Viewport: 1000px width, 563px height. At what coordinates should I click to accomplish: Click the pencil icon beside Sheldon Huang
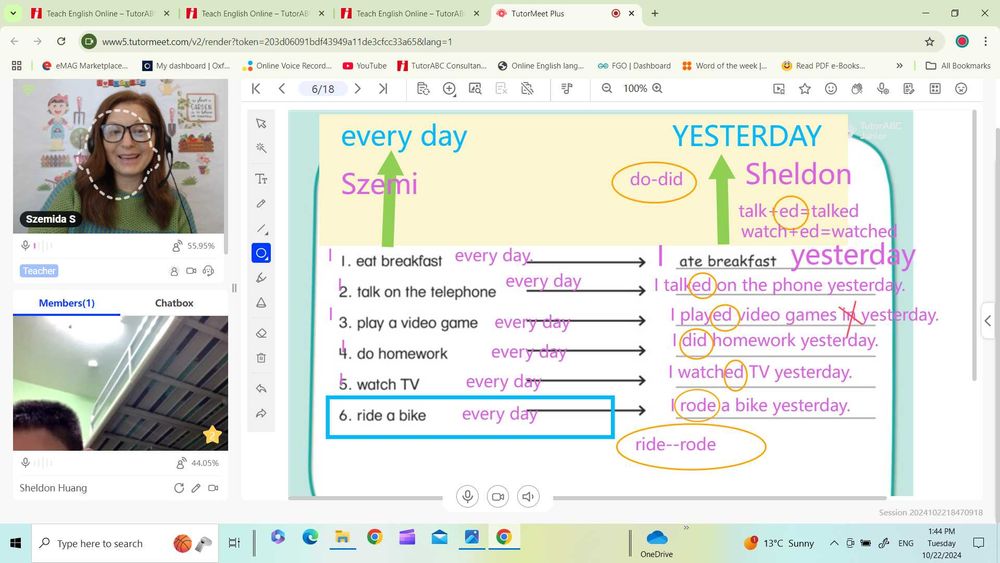coord(196,488)
